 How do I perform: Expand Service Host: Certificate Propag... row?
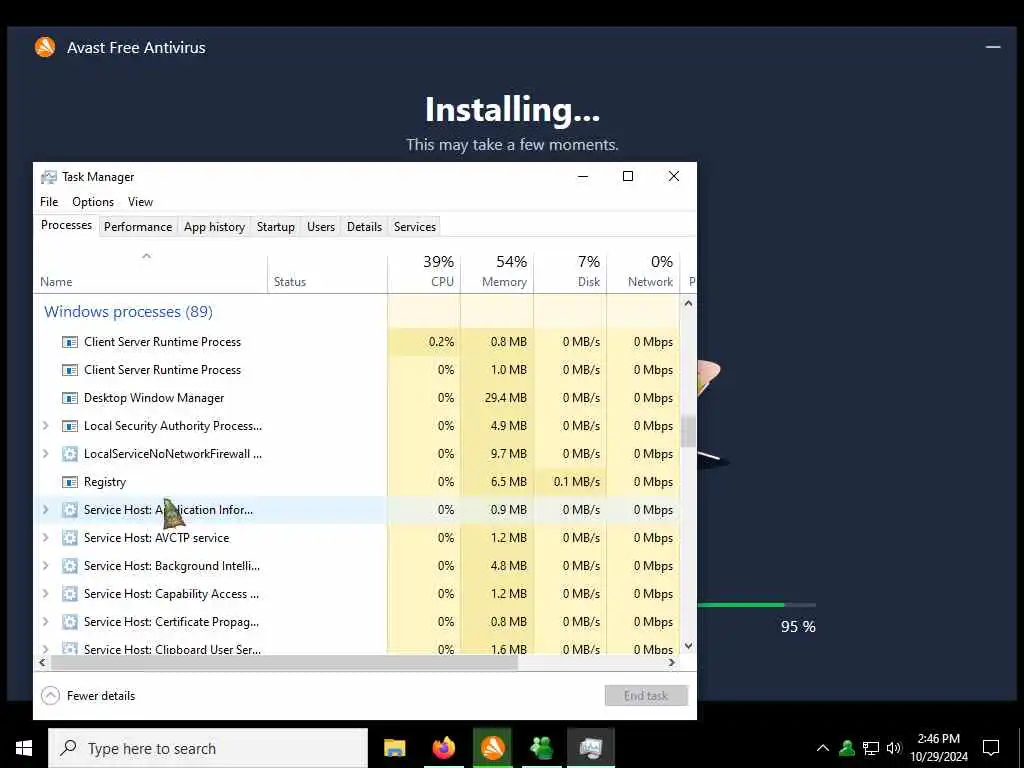coord(46,622)
